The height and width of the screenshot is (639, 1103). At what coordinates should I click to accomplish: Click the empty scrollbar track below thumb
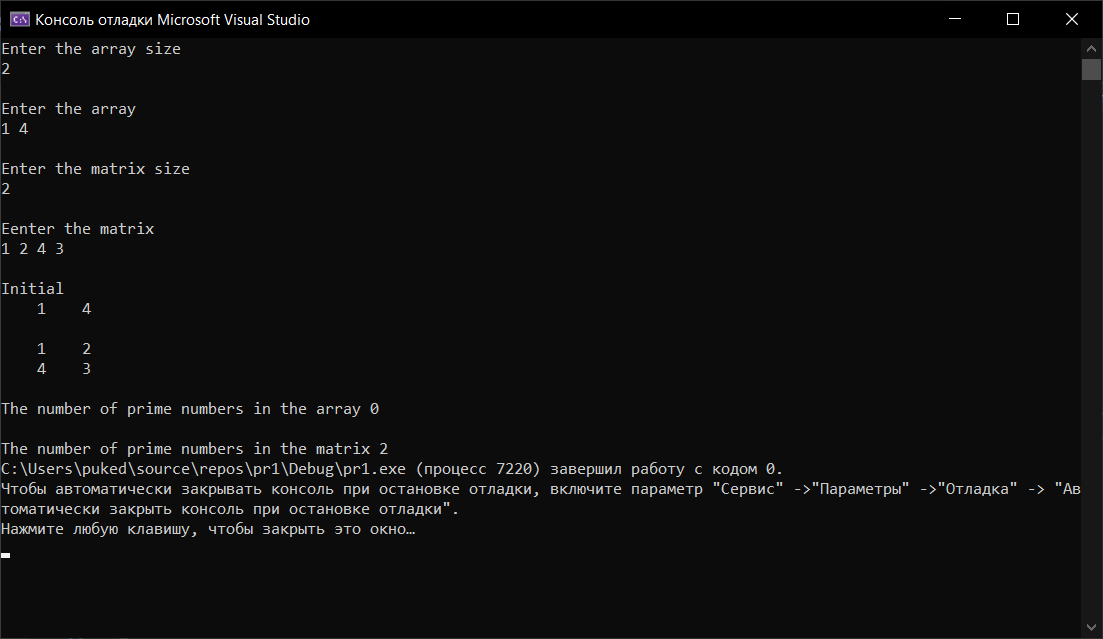point(1091,350)
